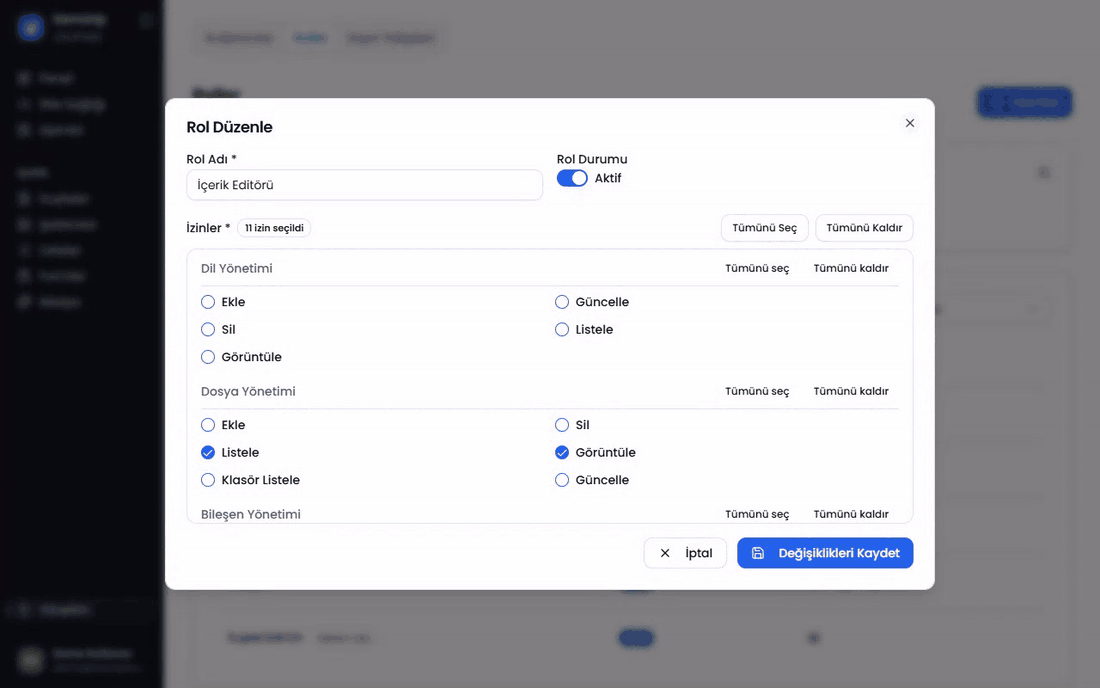
Task: Uncheck the Görüntüle permission under Dosya Yönetimi
Action: click(562, 452)
